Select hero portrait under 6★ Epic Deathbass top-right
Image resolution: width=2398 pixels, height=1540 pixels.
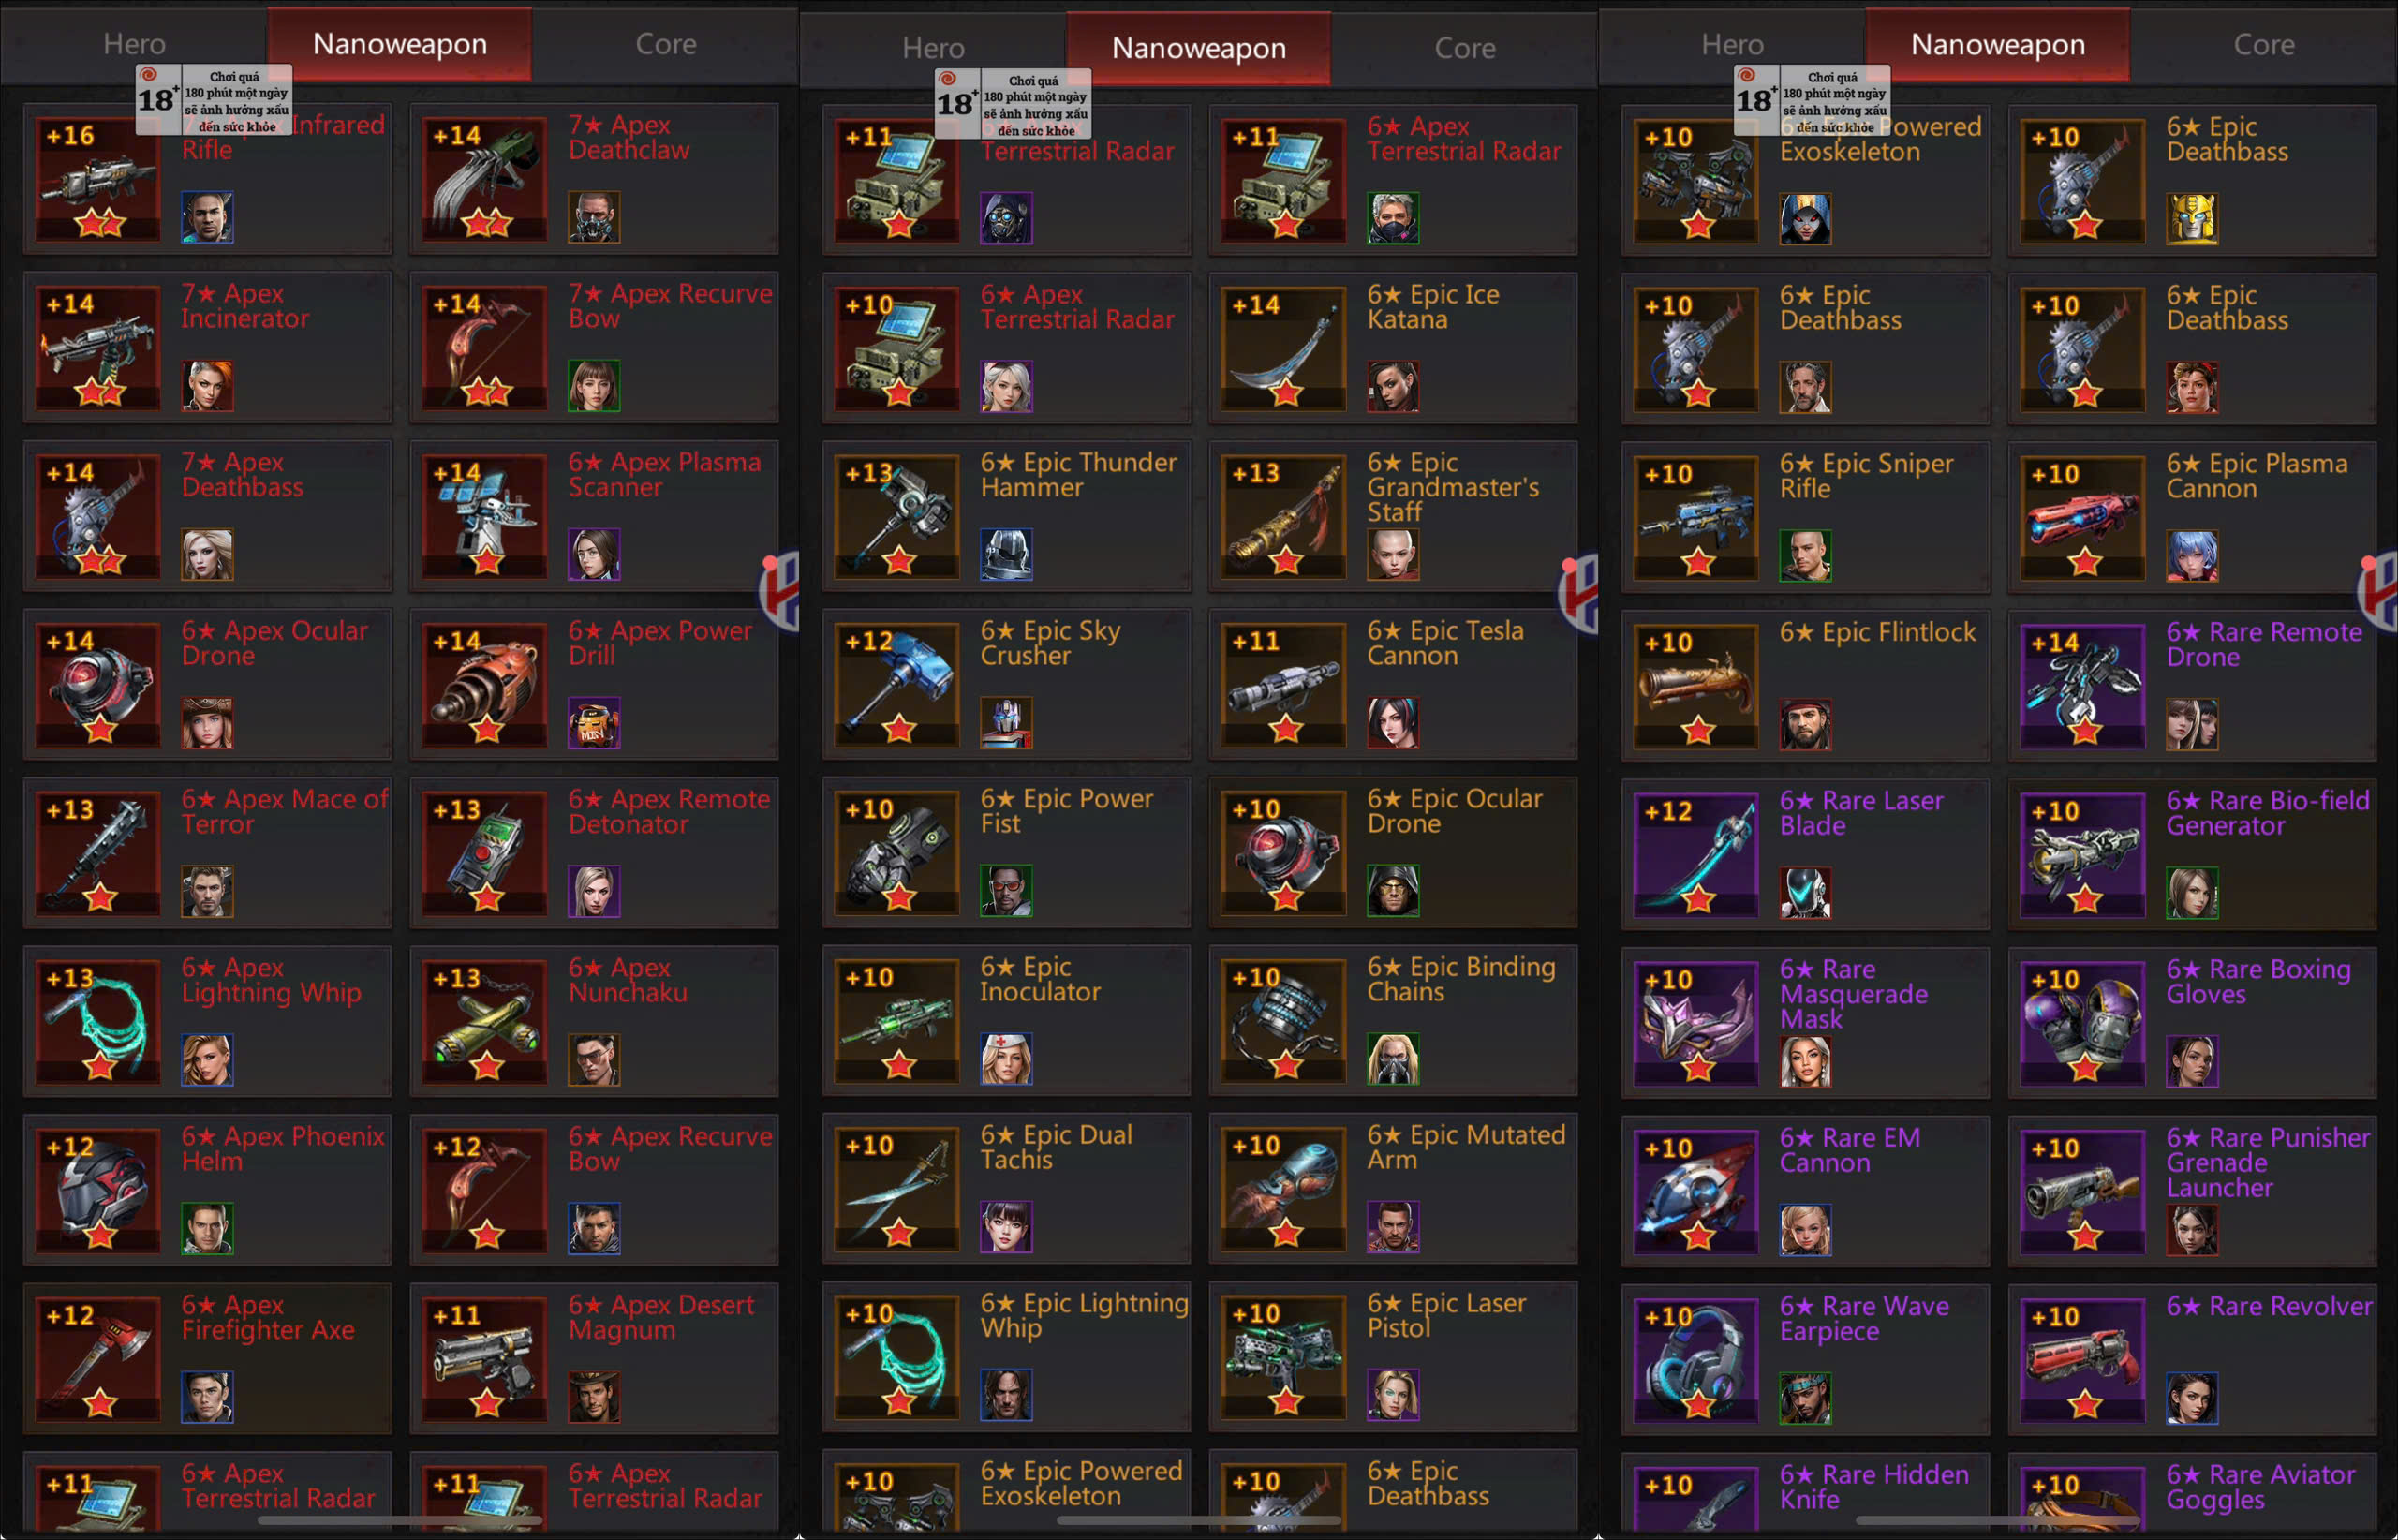pos(2192,218)
